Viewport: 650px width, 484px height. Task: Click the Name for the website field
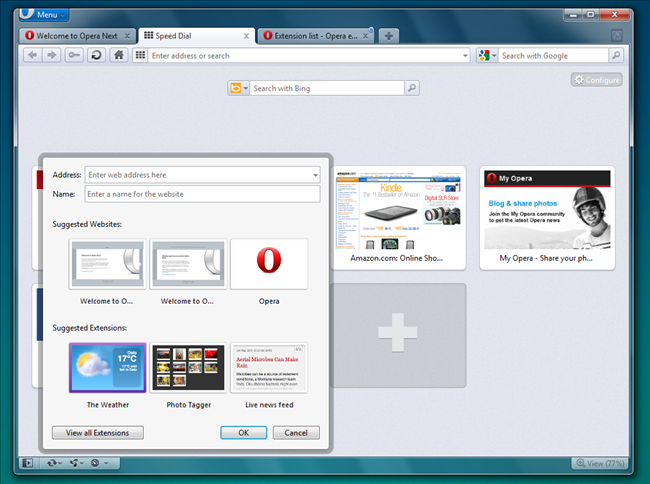pos(202,194)
